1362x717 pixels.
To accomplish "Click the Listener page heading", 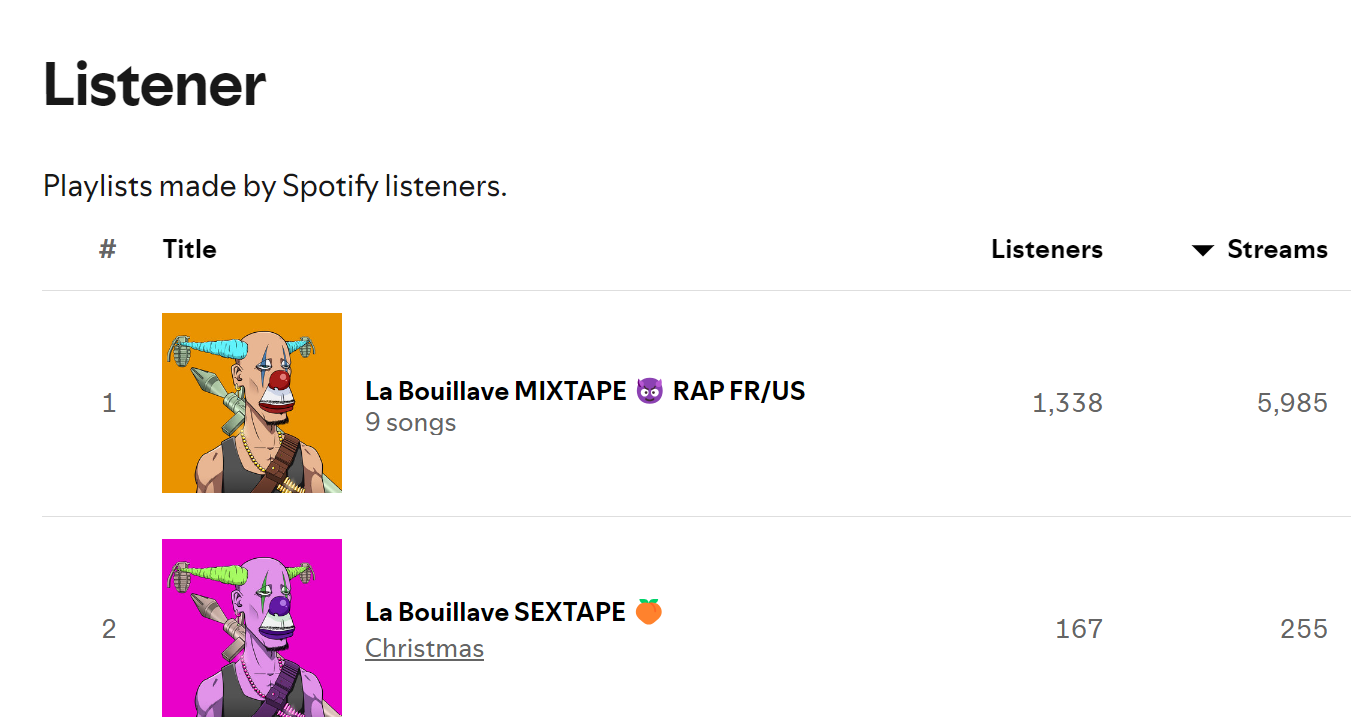I will 153,85.
